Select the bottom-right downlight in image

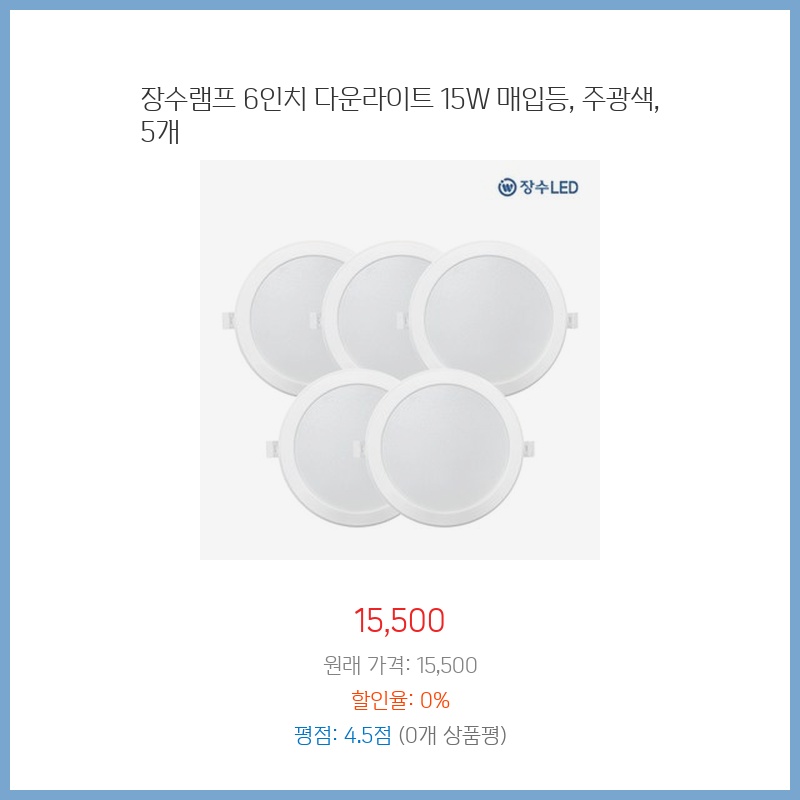pyautogui.click(x=445, y=447)
